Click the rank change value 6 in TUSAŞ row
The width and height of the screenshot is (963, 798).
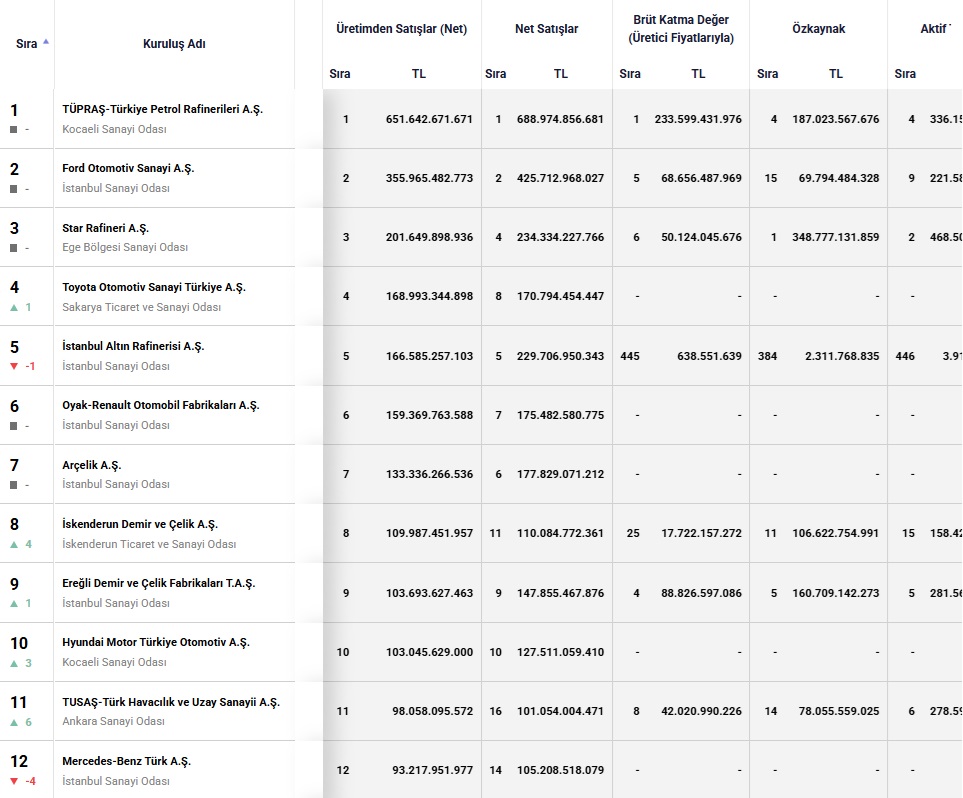[28, 722]
